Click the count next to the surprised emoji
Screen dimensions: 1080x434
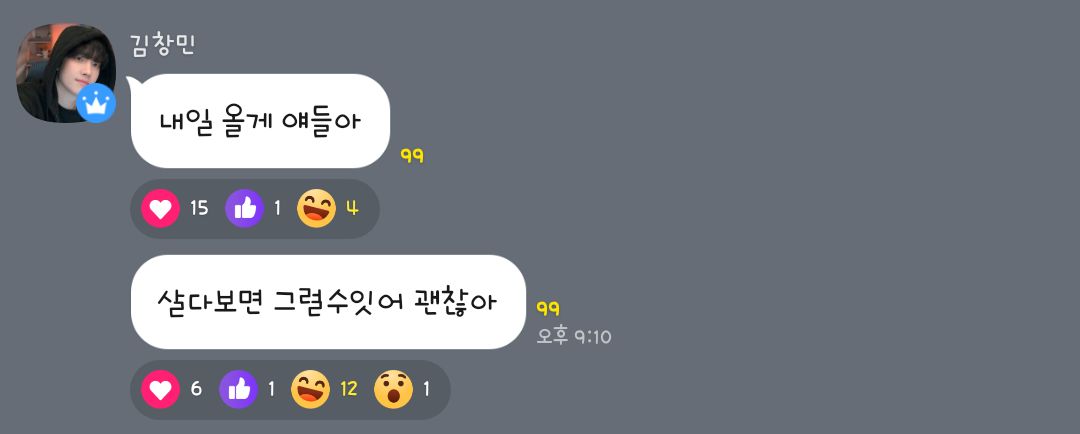pos(426,389)
